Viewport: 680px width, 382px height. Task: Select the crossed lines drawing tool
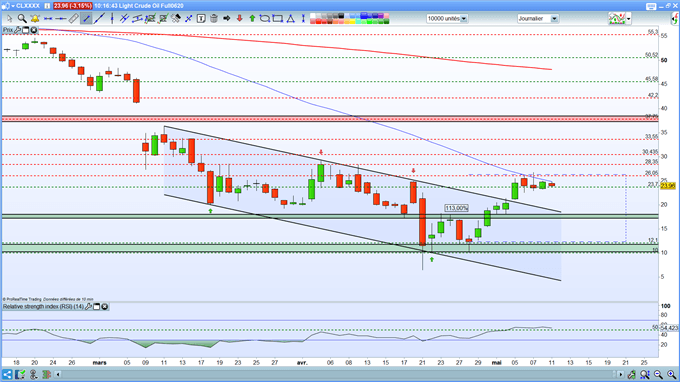click(124, 18)
